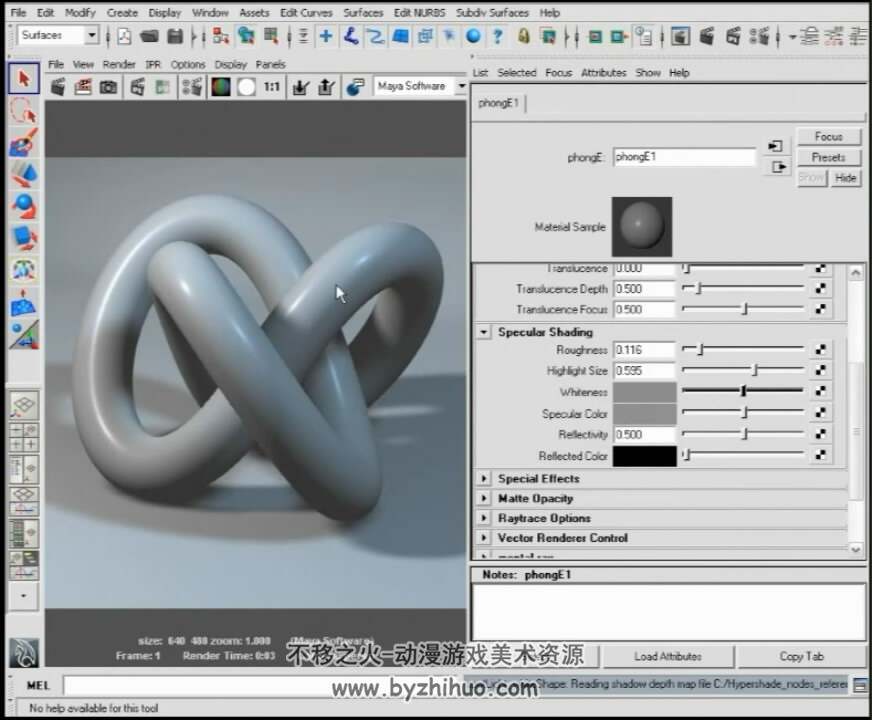872x720 pixels.
Task: Click the phongE name input field
Action: [685, 157]
